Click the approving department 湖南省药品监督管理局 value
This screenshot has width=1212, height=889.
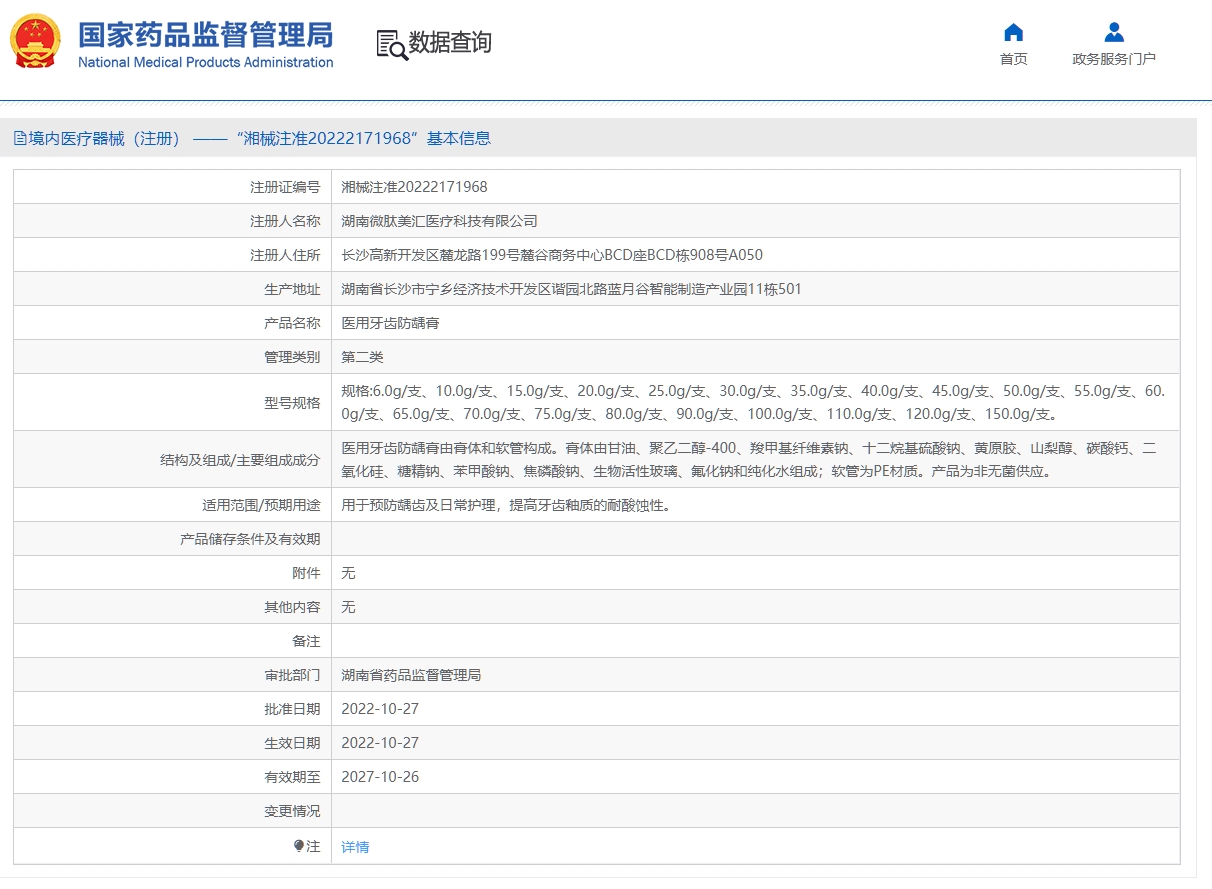coord(411,675)
